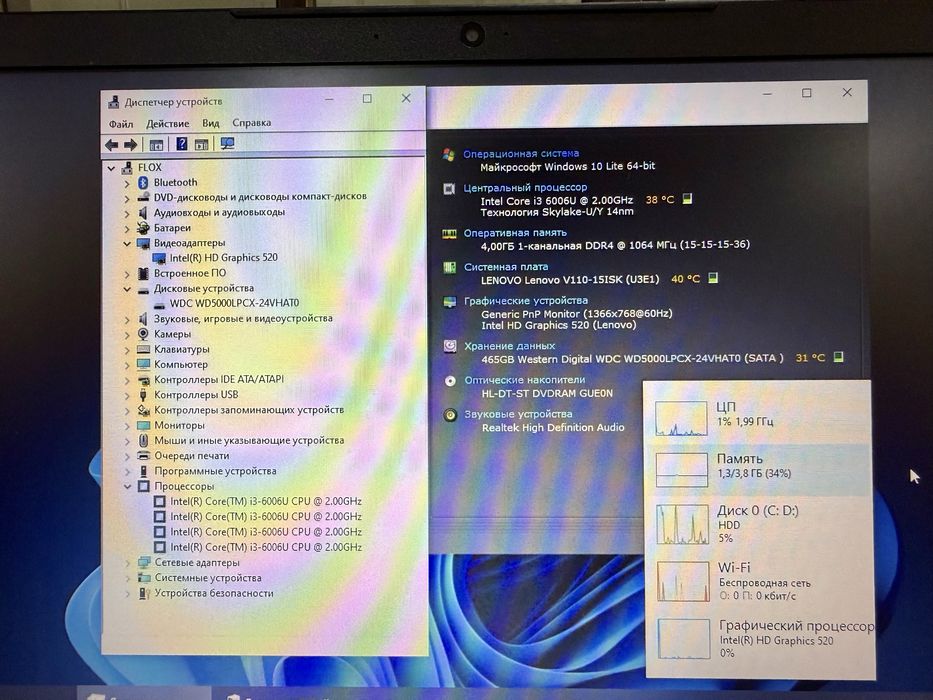This screenshot has width=933, height=700.
Task: Click Операционная система heading link
Action: pyautogui.click(x=521, y=154)
